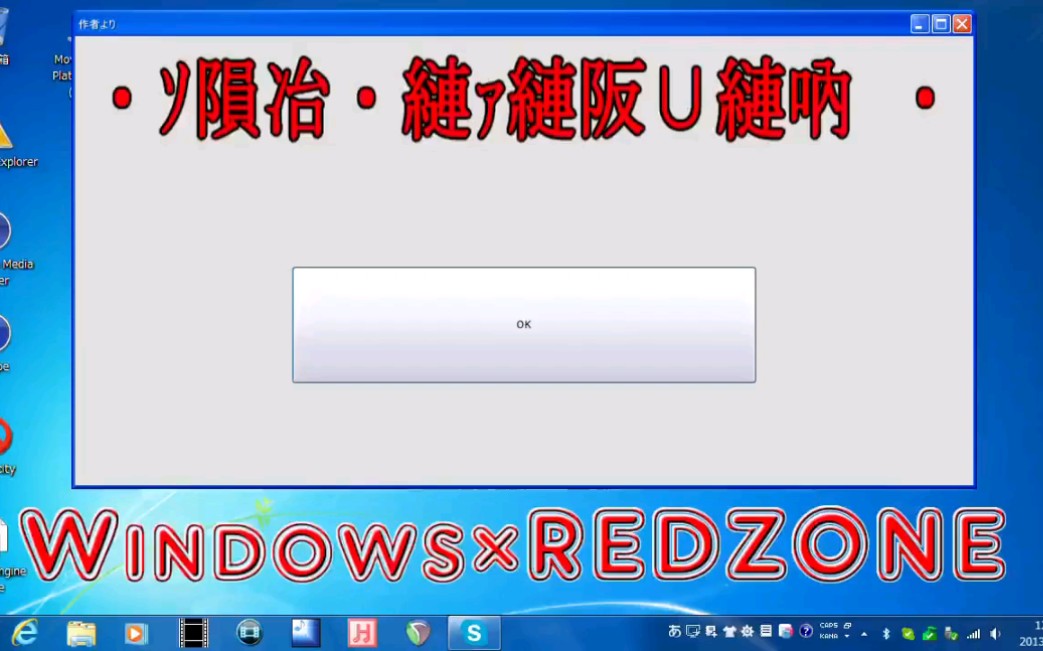Open Internet Explorer from the taskbar
Viewport: 1043px width, 651px height.
coord(24,632)
